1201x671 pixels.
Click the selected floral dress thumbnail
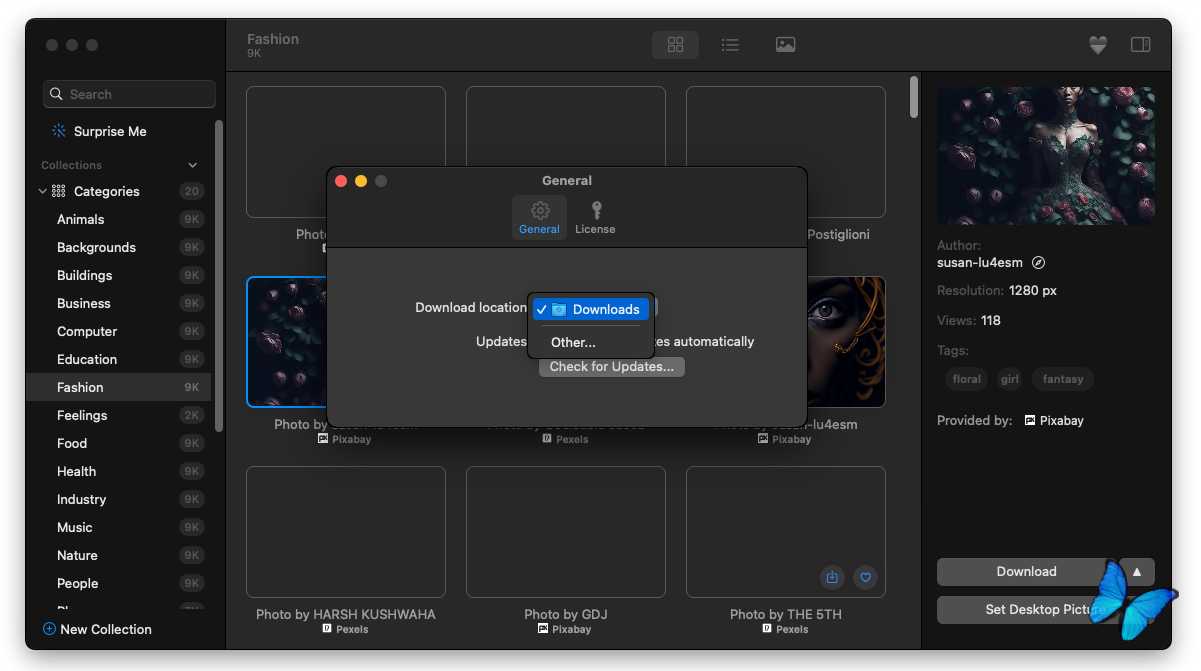click(287, 342)
